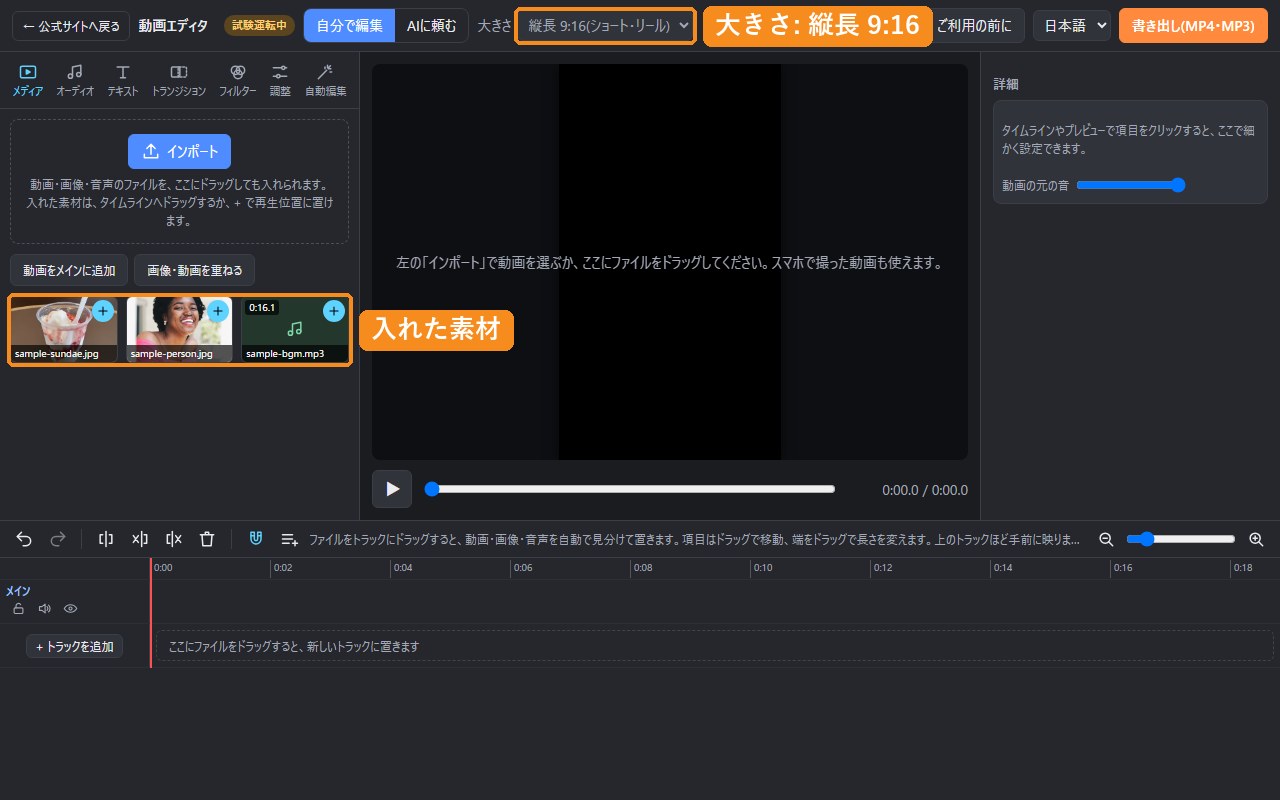Click the timeline zoom slider
This screenshot has width=1280, height=800.
1181,539
